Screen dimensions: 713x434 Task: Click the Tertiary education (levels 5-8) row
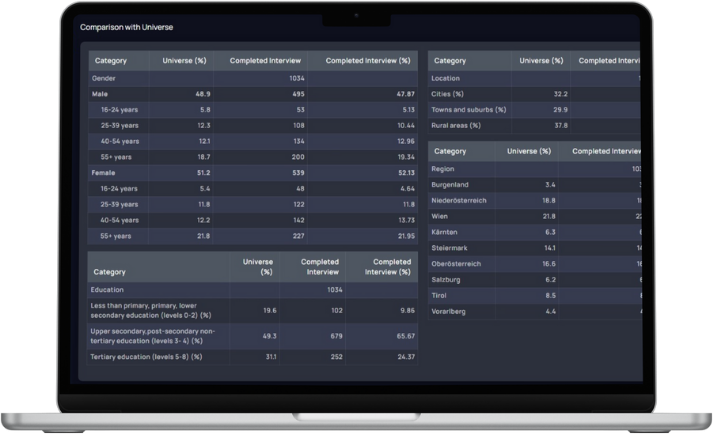pyautogui.click(x=147, y=356)
